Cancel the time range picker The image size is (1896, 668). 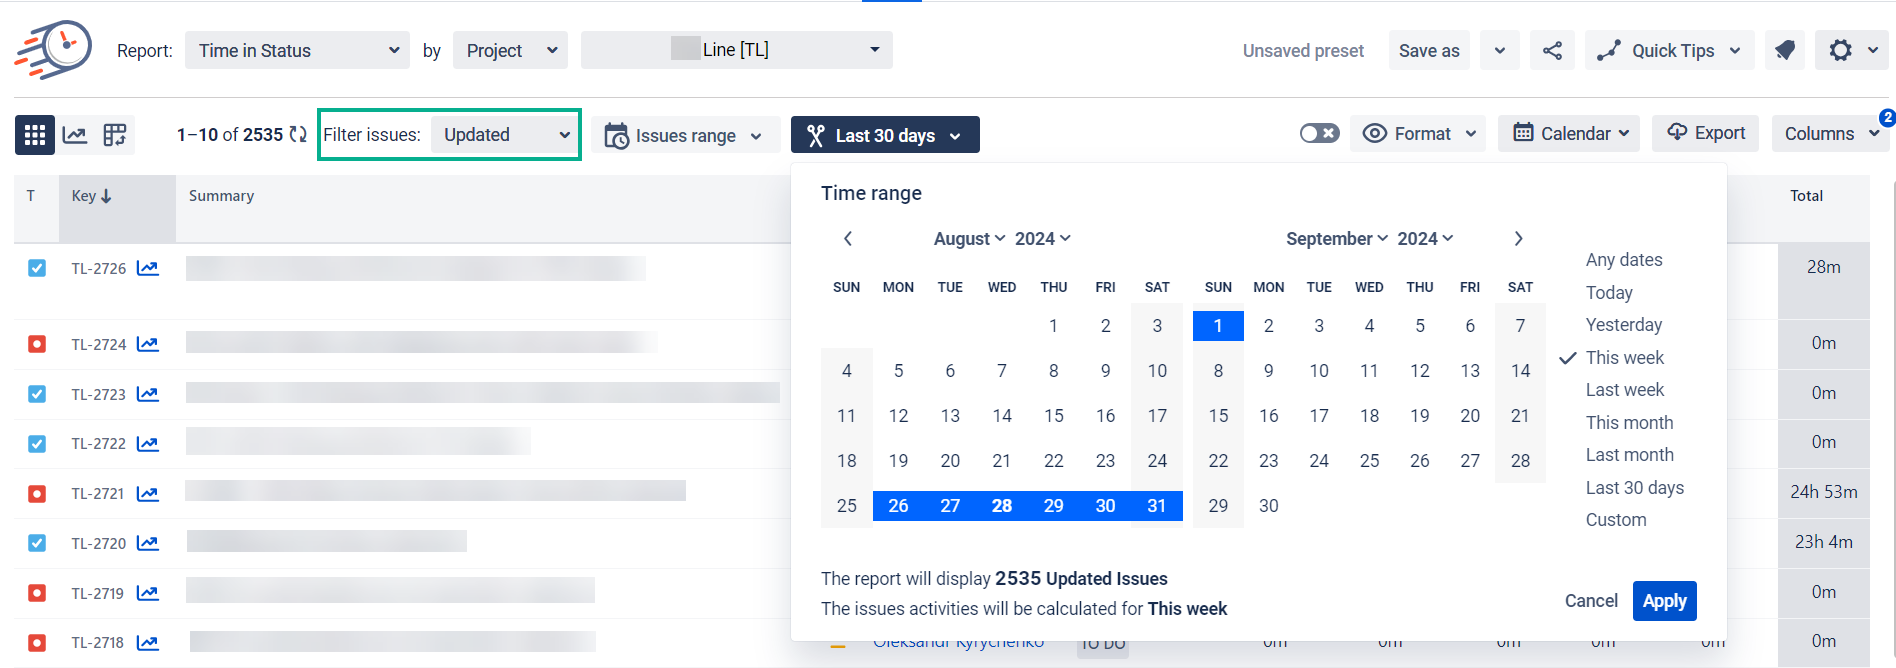[x=1591, y=601]
